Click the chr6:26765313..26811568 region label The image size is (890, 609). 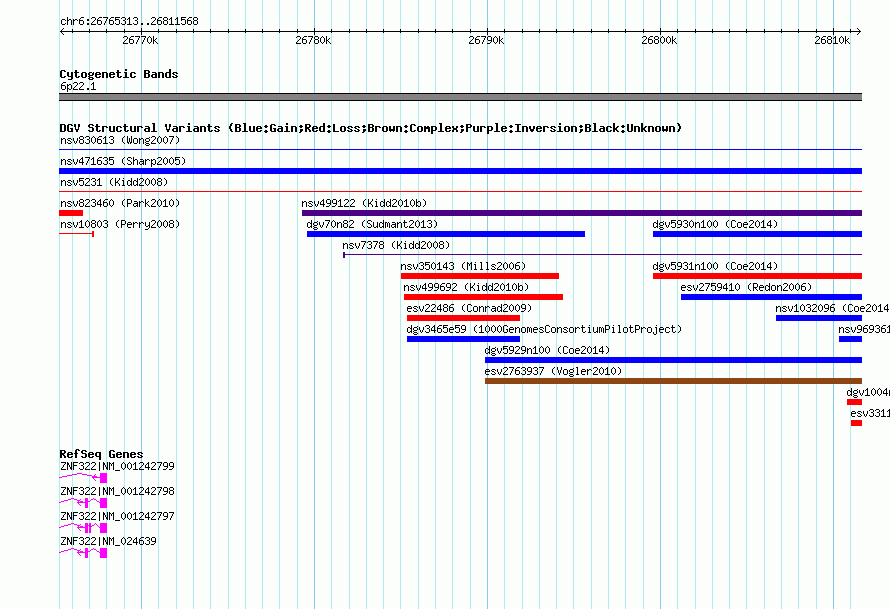129,21
